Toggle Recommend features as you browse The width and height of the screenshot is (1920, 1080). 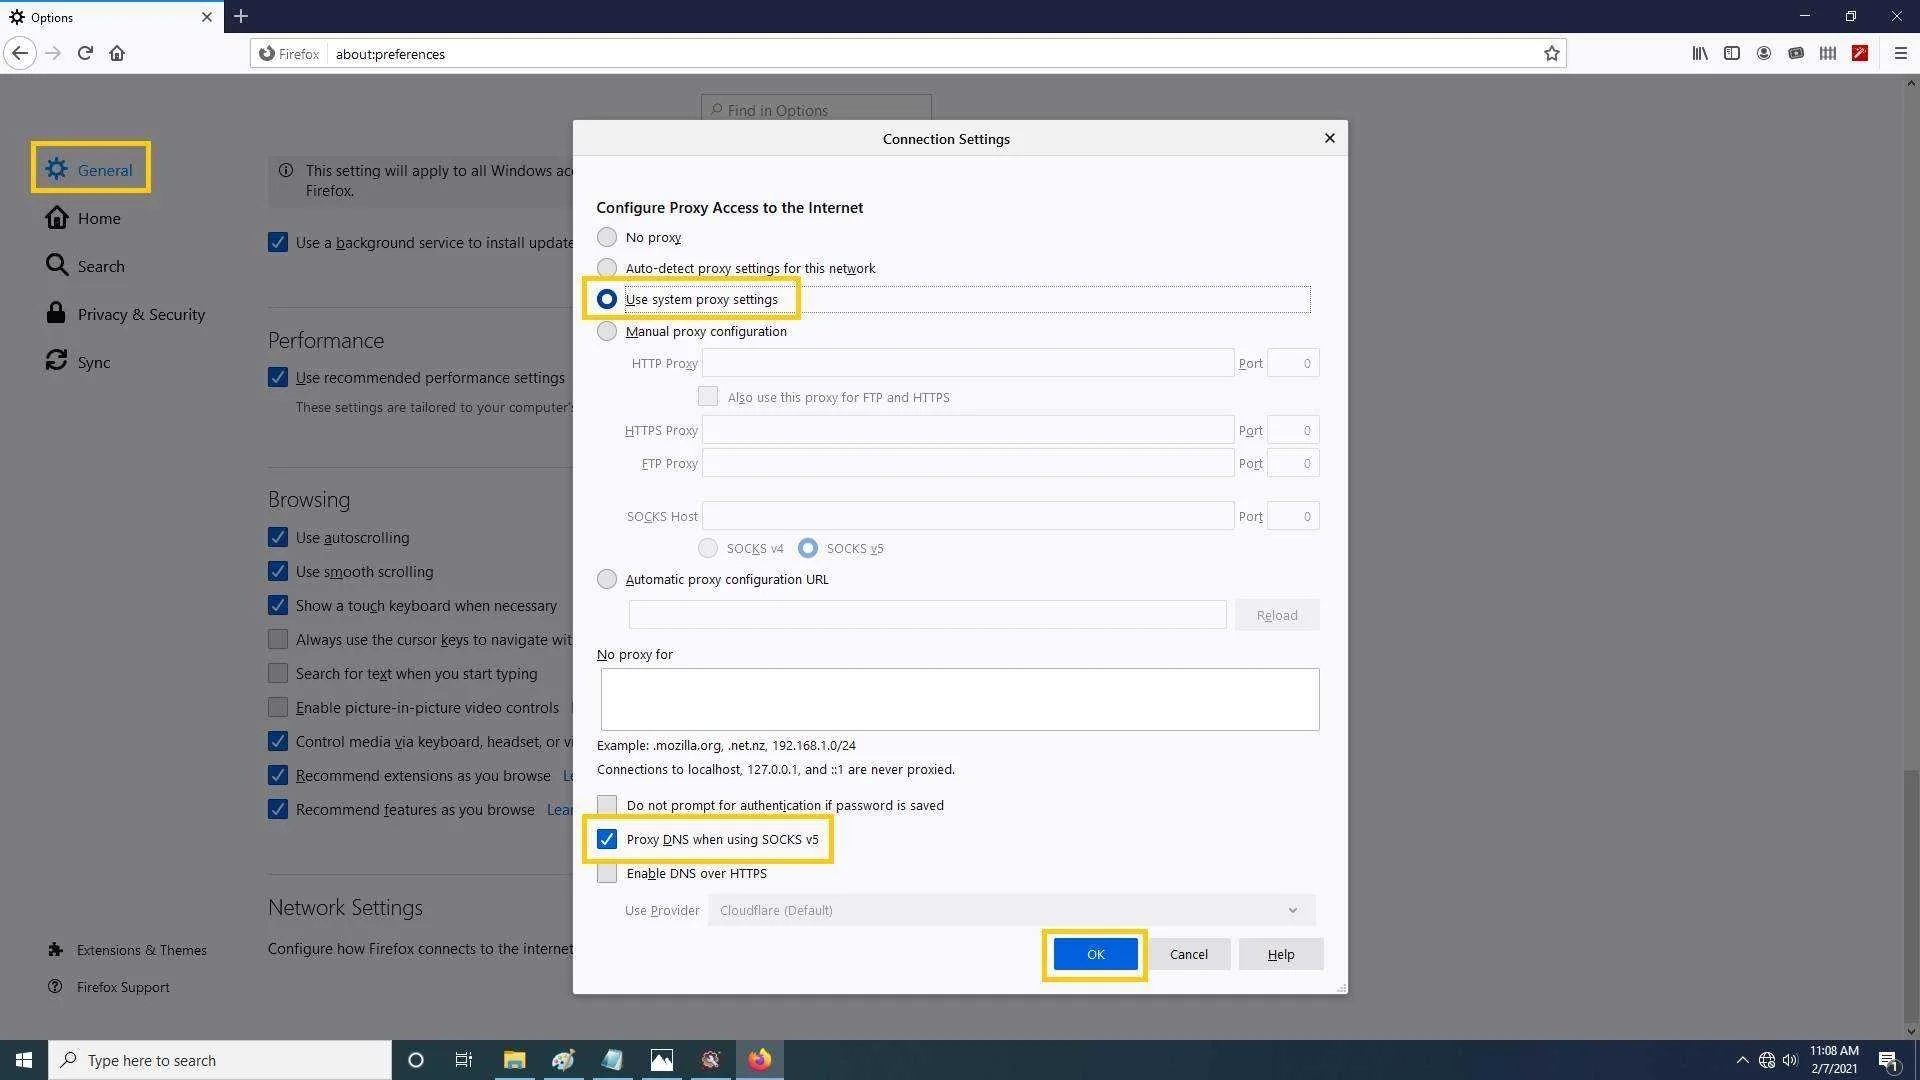coord(277,809)
